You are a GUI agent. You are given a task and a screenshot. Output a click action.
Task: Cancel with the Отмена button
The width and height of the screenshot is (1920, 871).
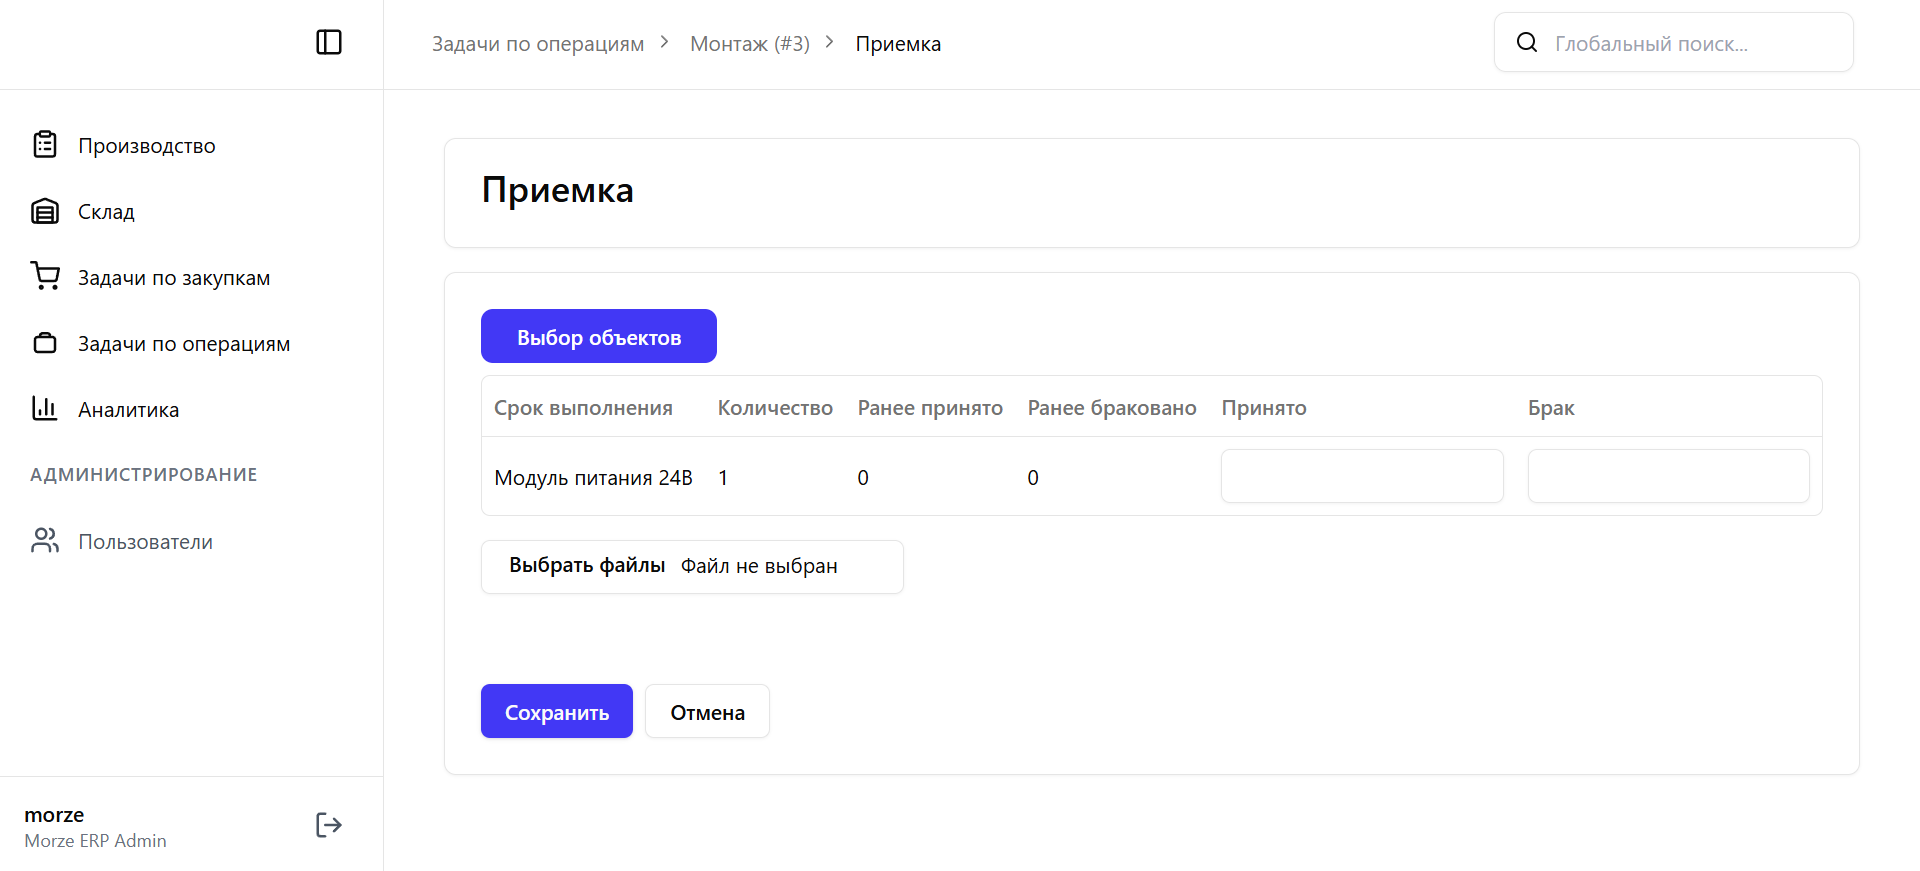tap(707, 711)
